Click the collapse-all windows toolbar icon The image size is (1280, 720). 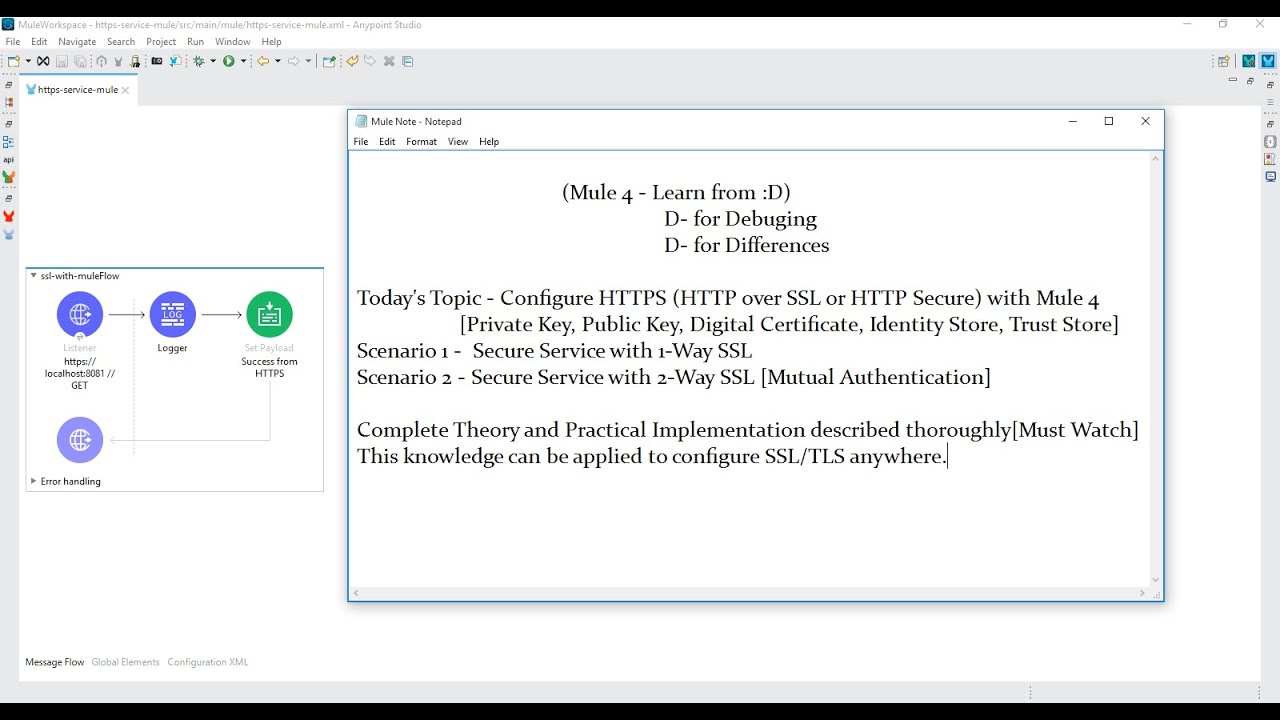pos(407,61)
